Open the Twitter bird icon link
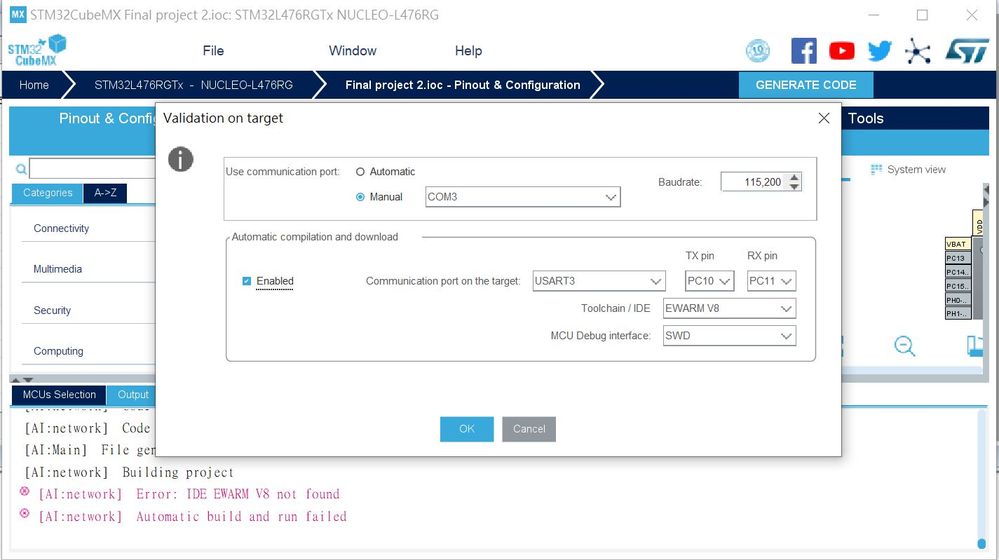 (x=880, y=50)
